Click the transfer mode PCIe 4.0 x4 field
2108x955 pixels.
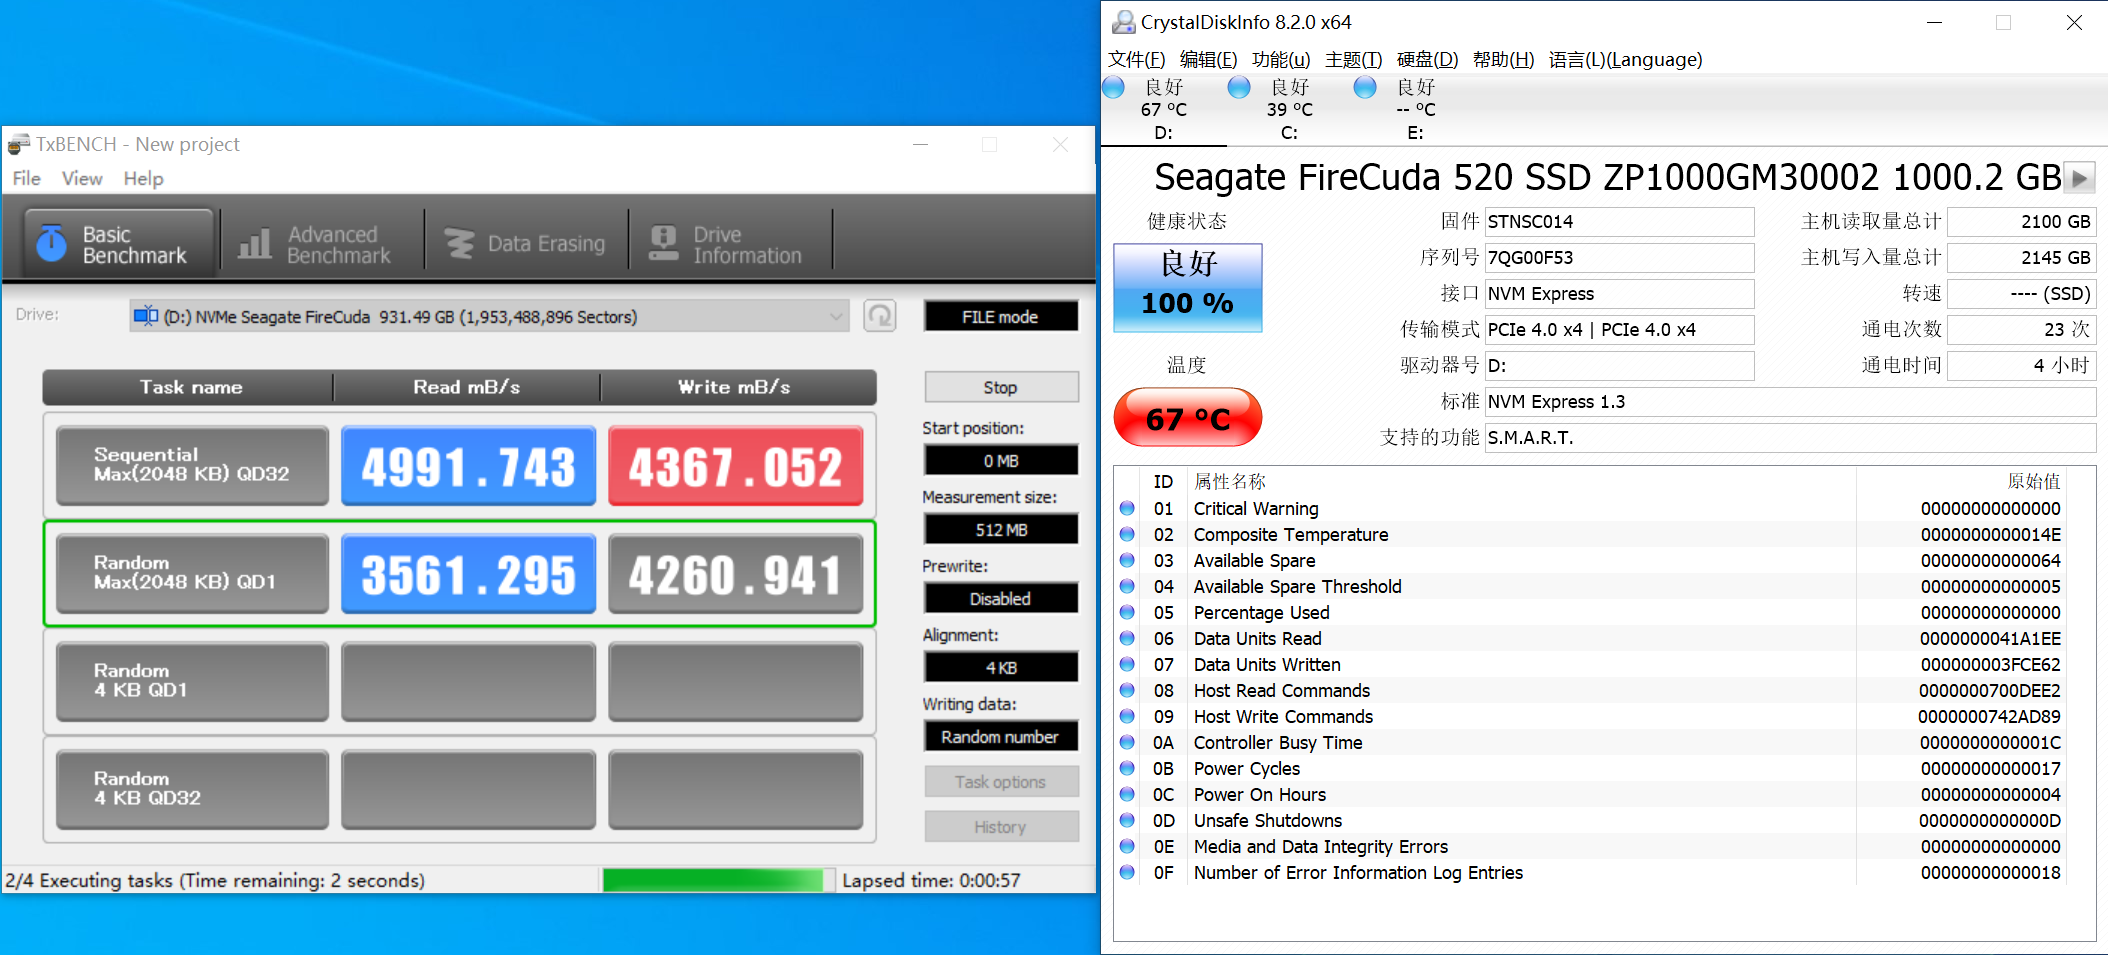[x=1619, y=329]
